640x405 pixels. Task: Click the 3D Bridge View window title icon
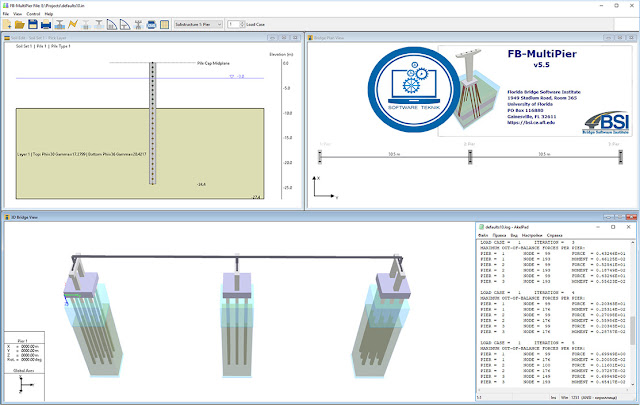(x=7, y=217)
